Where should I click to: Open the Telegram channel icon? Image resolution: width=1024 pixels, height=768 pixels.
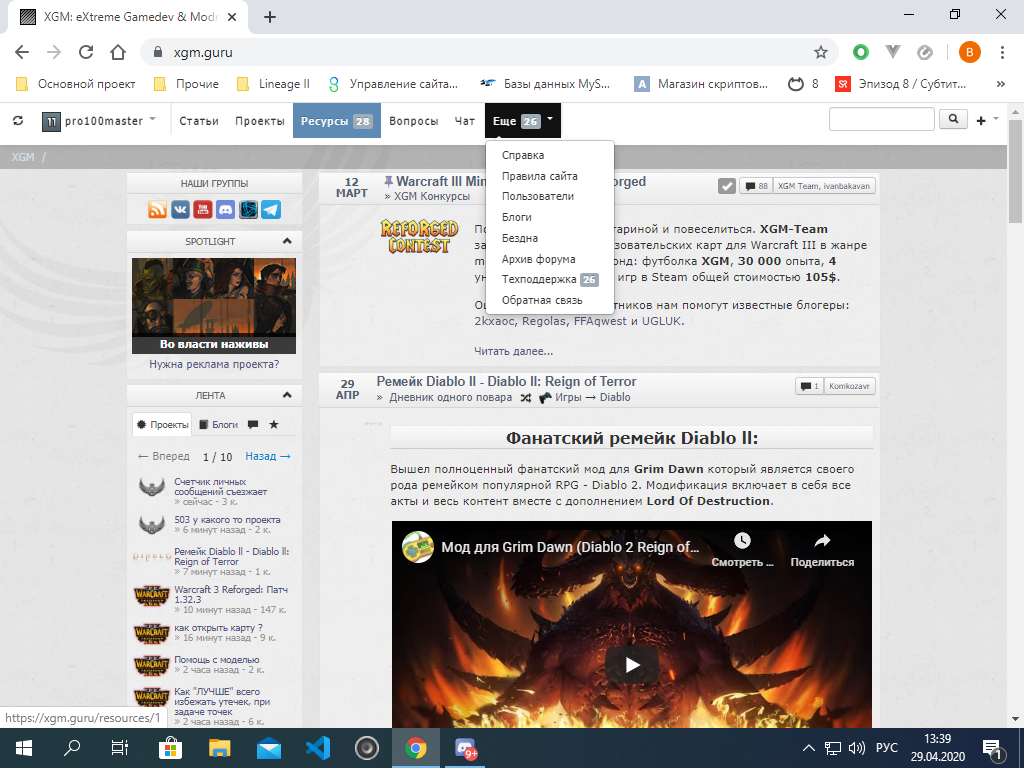pos(271,210)
